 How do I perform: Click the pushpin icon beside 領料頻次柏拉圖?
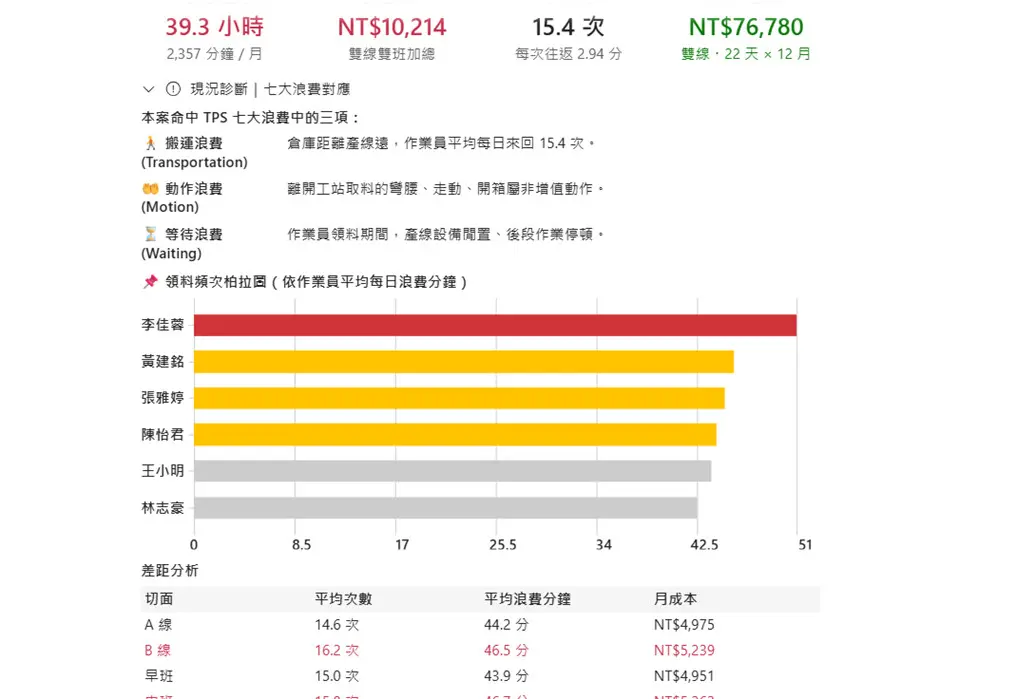[x=150, y=282]
